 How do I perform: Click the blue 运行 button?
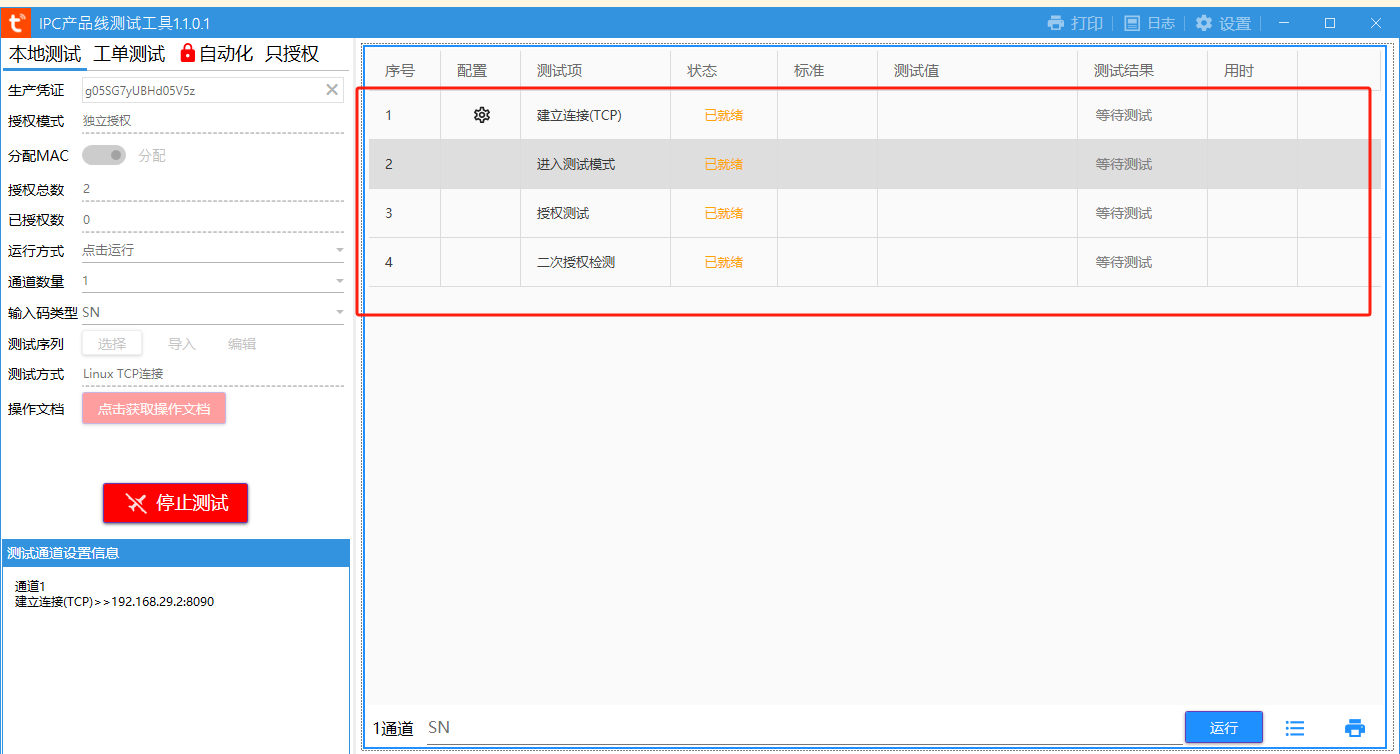(x=1224, y=727)
